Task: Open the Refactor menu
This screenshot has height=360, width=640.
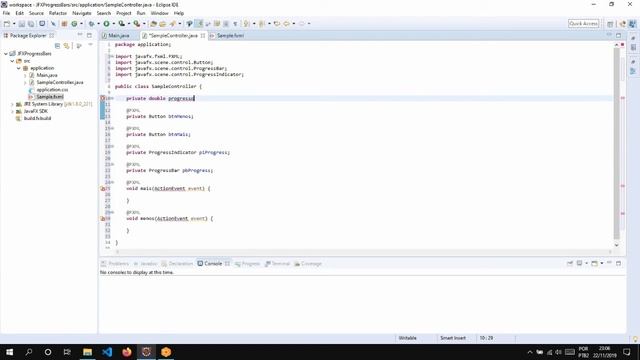Action: [58, 13]
